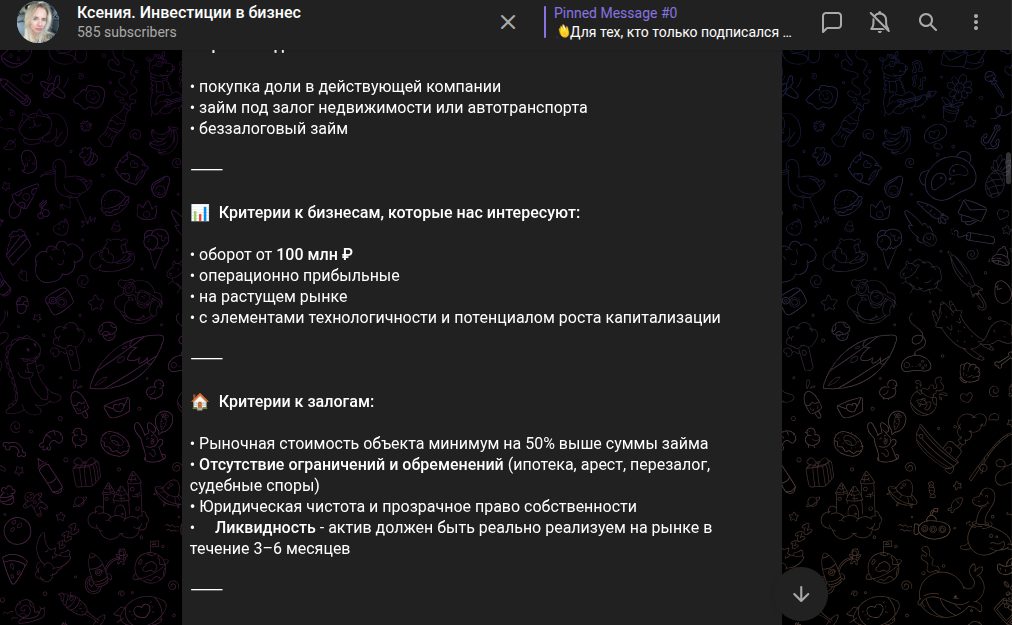The image size is (1012, 625).
Task: Toggle the muted notifications bell icon
Action: [880, 22]
